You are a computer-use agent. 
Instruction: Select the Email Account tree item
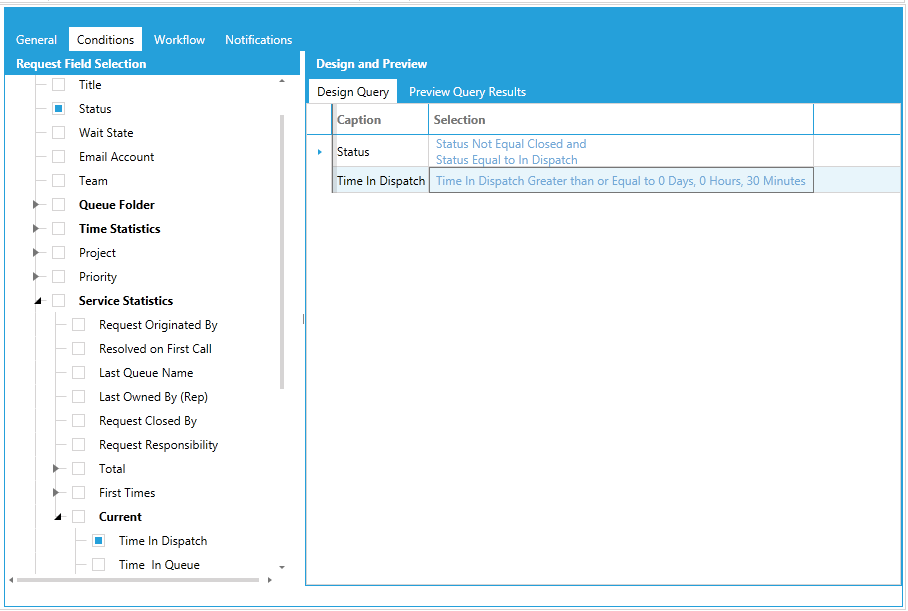tap(116, 157)
